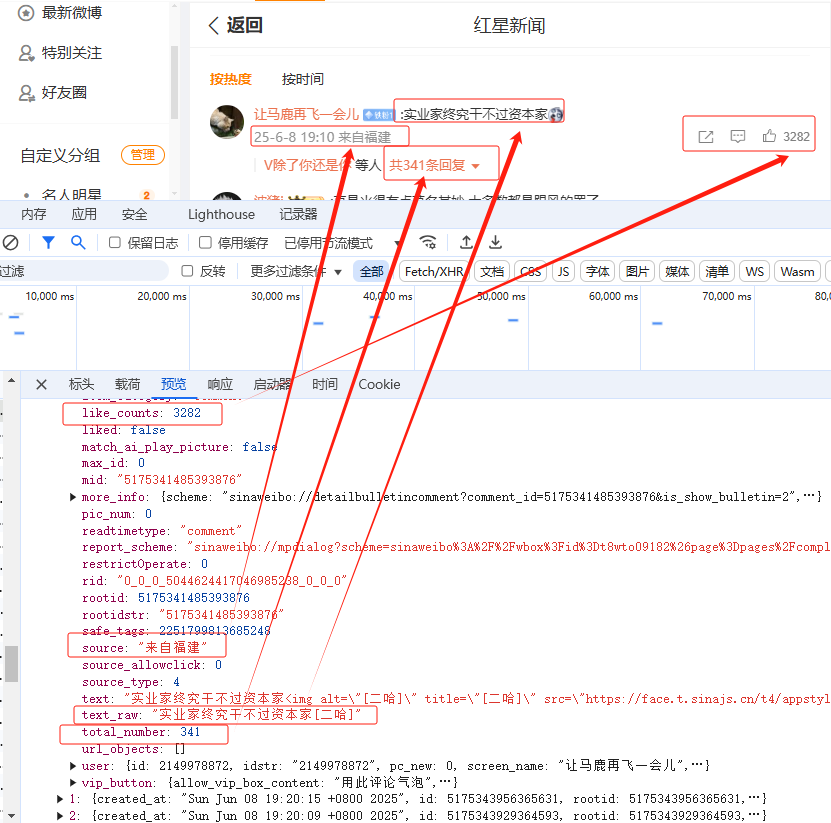Click the like_counts: 3282 property
The image size is (831, 823).
142,413
